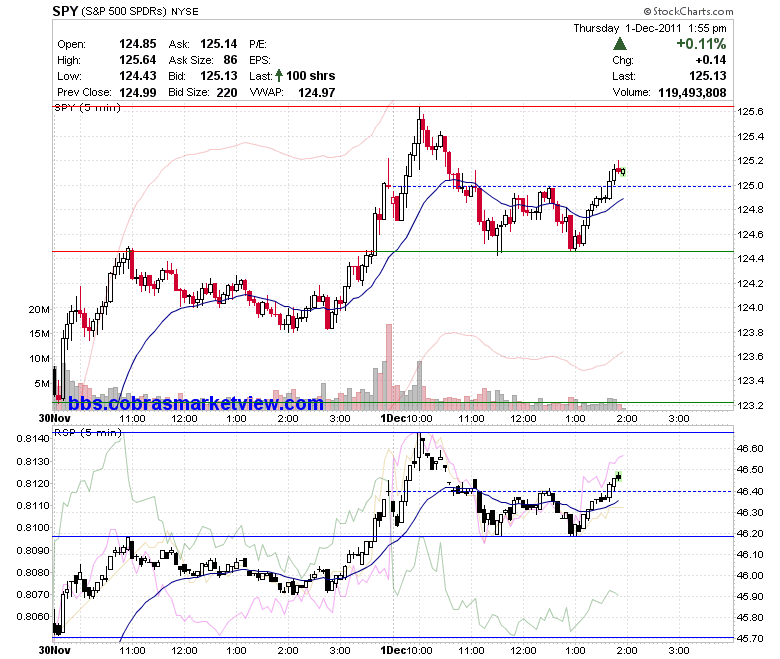Click the 1Dec date marker on SPY chart
This screenshot has height=659, width=780.
[393, 418]
